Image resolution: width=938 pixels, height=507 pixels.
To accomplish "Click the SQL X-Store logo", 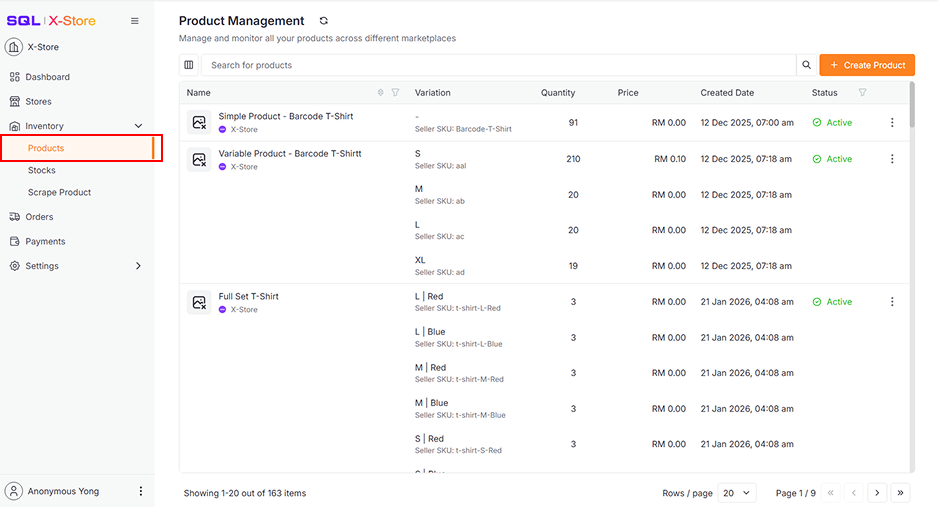I will coord(51,21).
